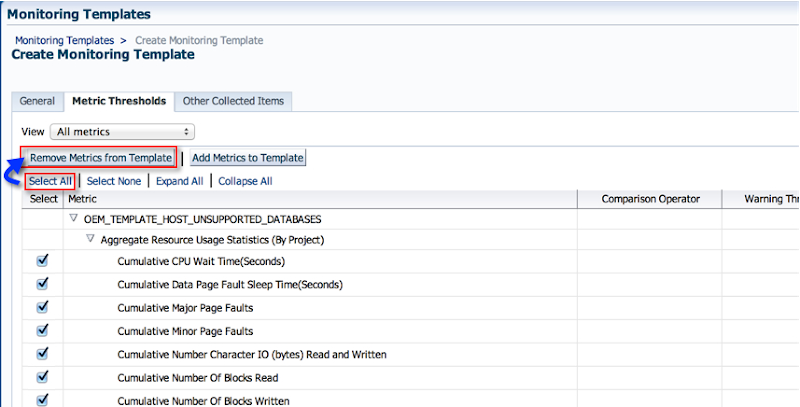Screen dimensions: 800x407
Task: Select the Metric Thresholds tab
Action: click(x=118, y=101)
